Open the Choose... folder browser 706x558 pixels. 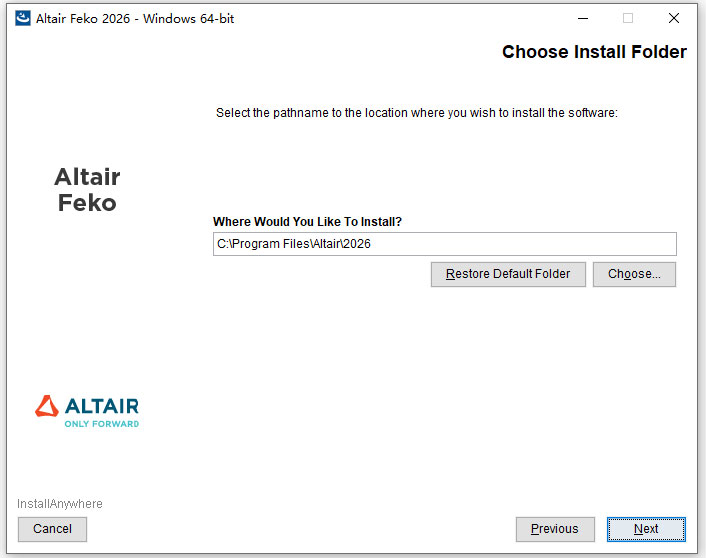click(x=634, y=274)
